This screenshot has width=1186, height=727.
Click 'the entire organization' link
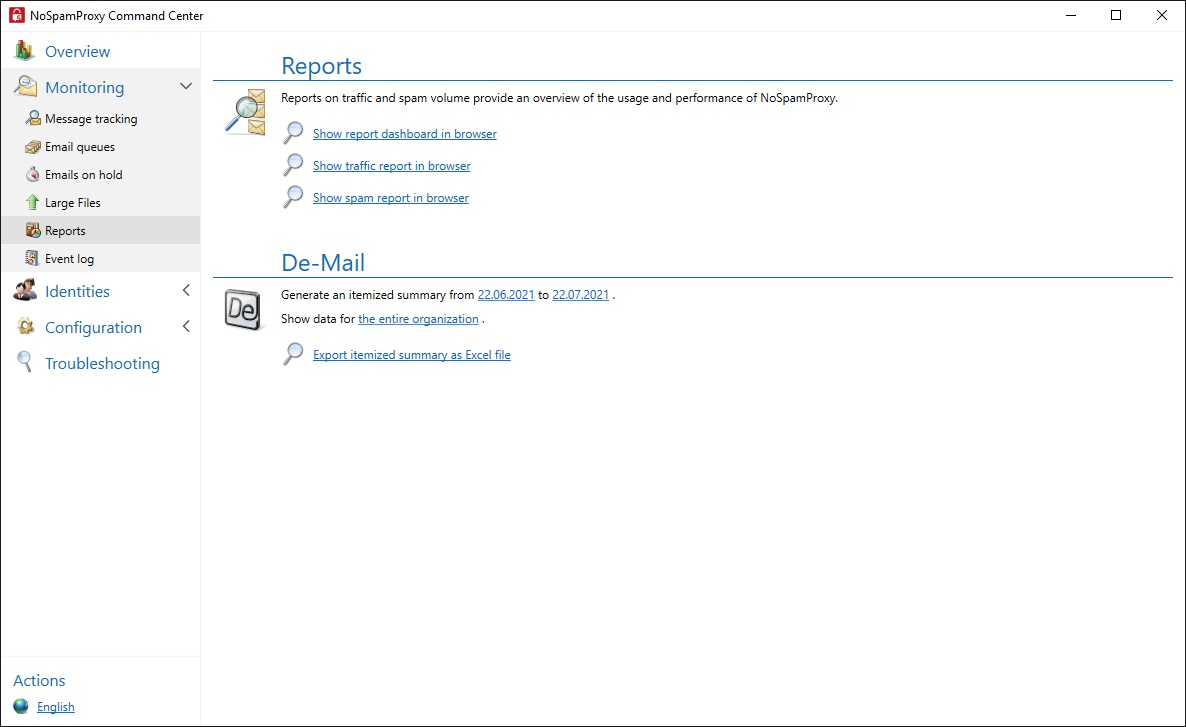point(418,318)
